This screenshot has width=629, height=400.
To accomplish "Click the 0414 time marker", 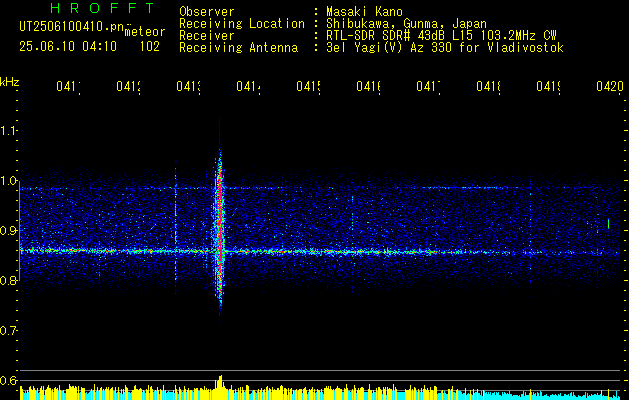I will [248, 87].
